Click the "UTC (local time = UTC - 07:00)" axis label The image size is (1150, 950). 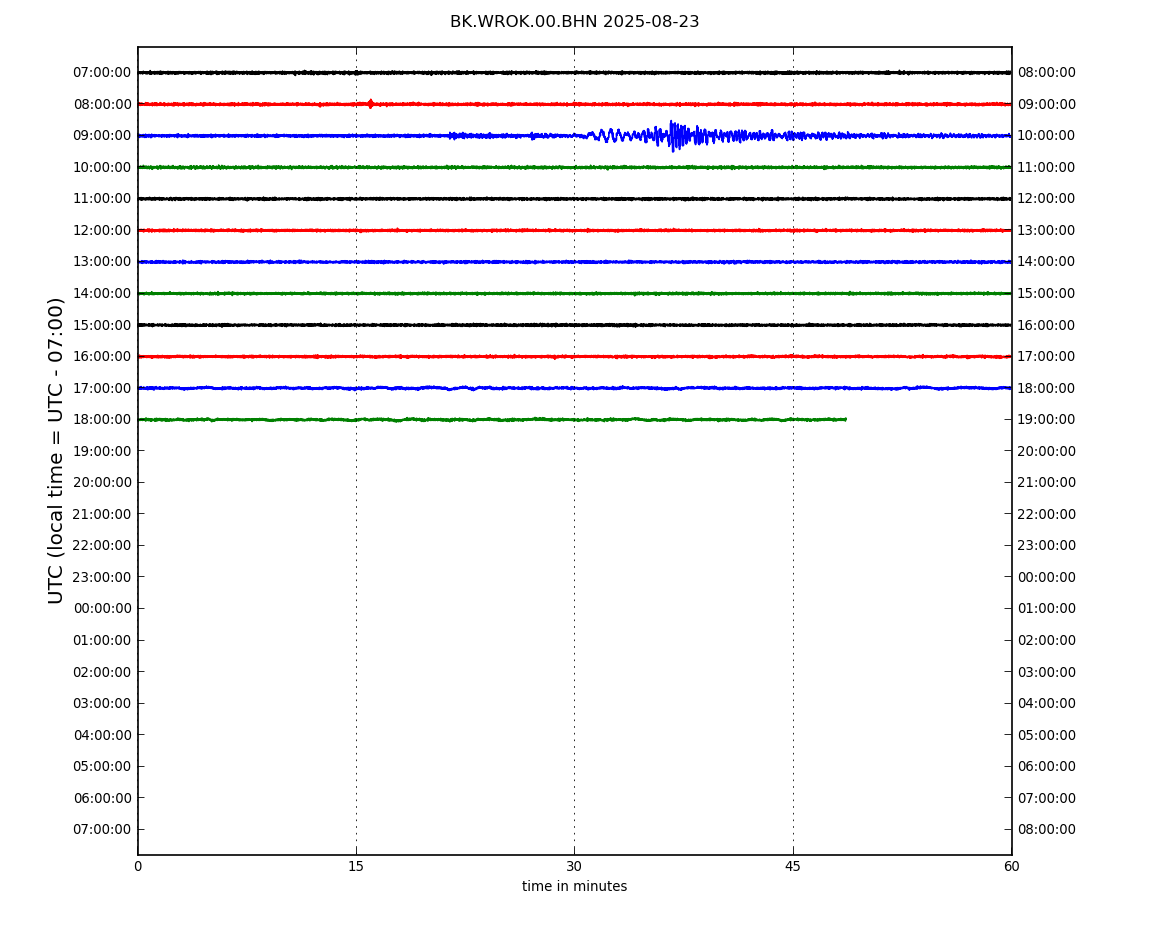tap(56, 450)
